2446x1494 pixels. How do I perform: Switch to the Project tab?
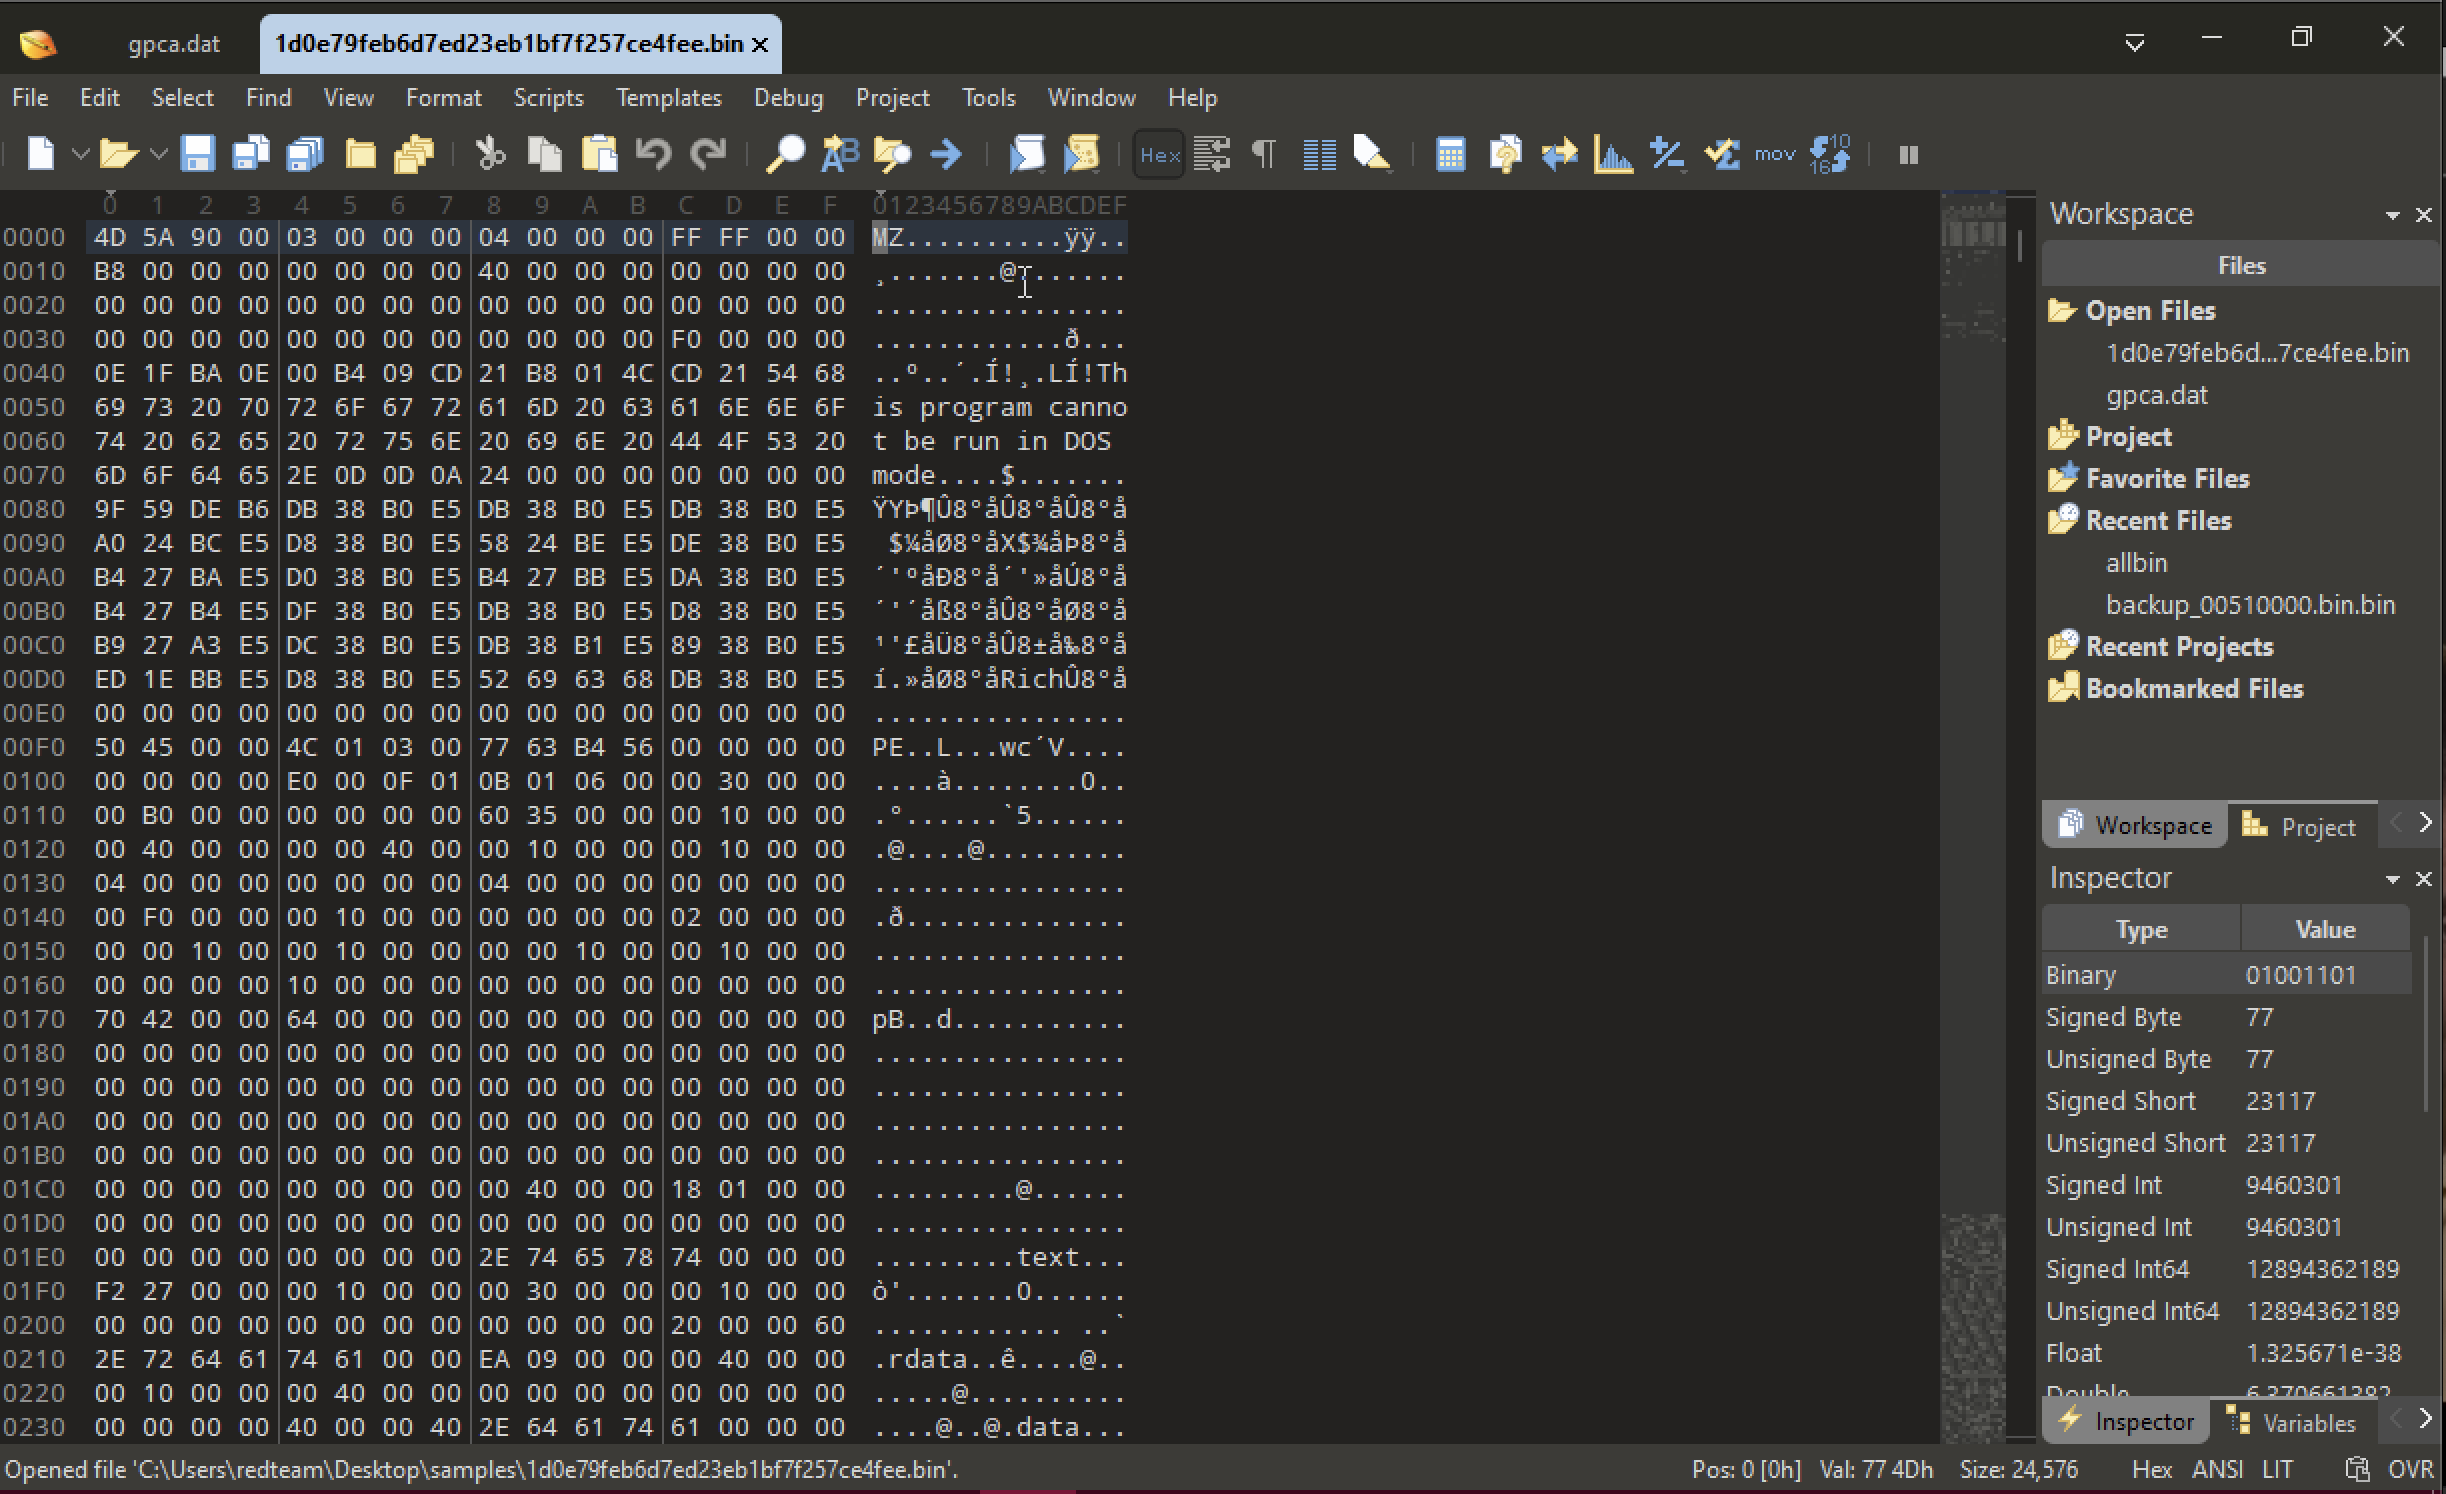(2301, 826)
